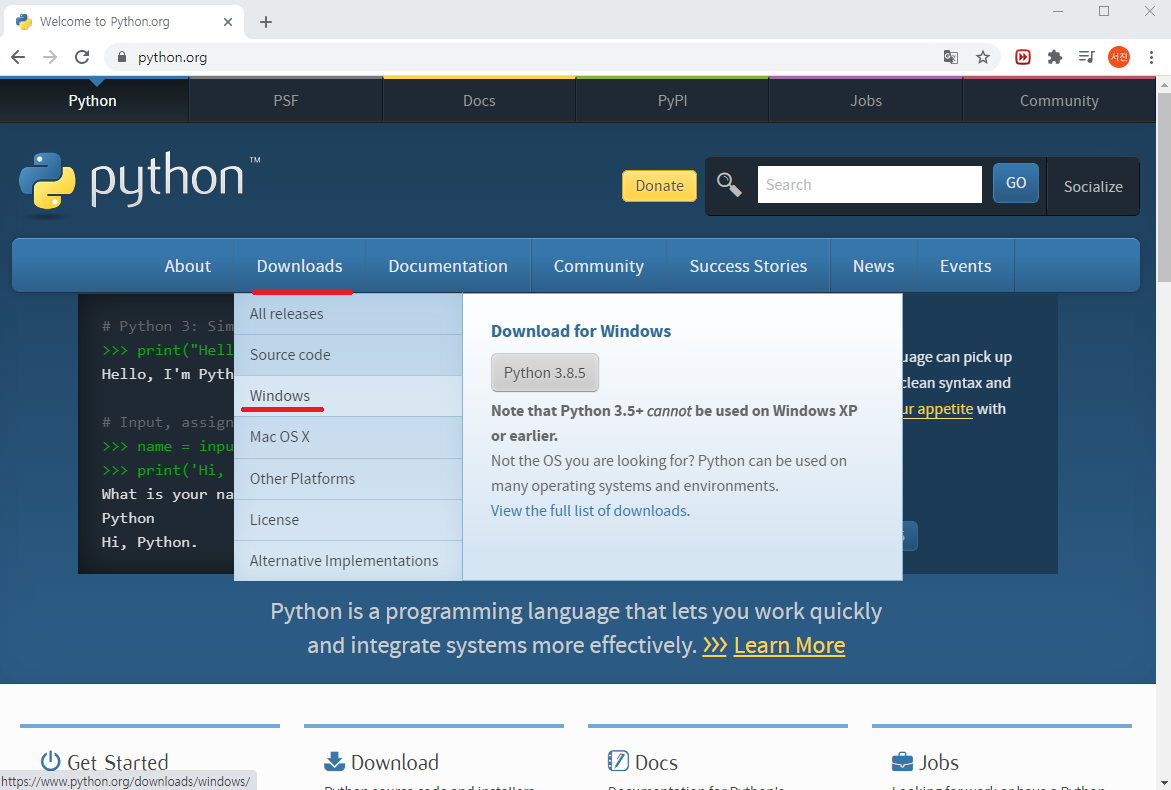The height and width of the screenshot is (790, 1171).
Task: Open the PSF top-bar tab
Action: [x=286, y=101]
